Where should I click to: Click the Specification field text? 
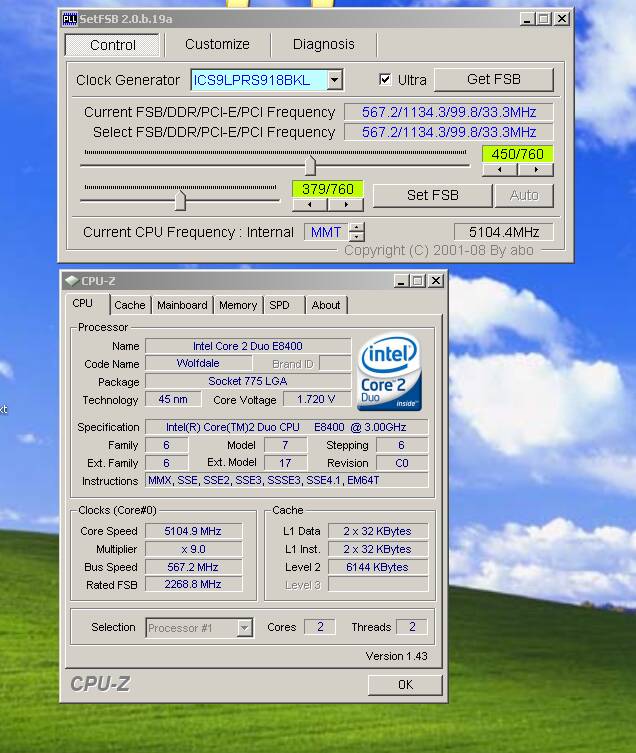[x=286, y=427]
